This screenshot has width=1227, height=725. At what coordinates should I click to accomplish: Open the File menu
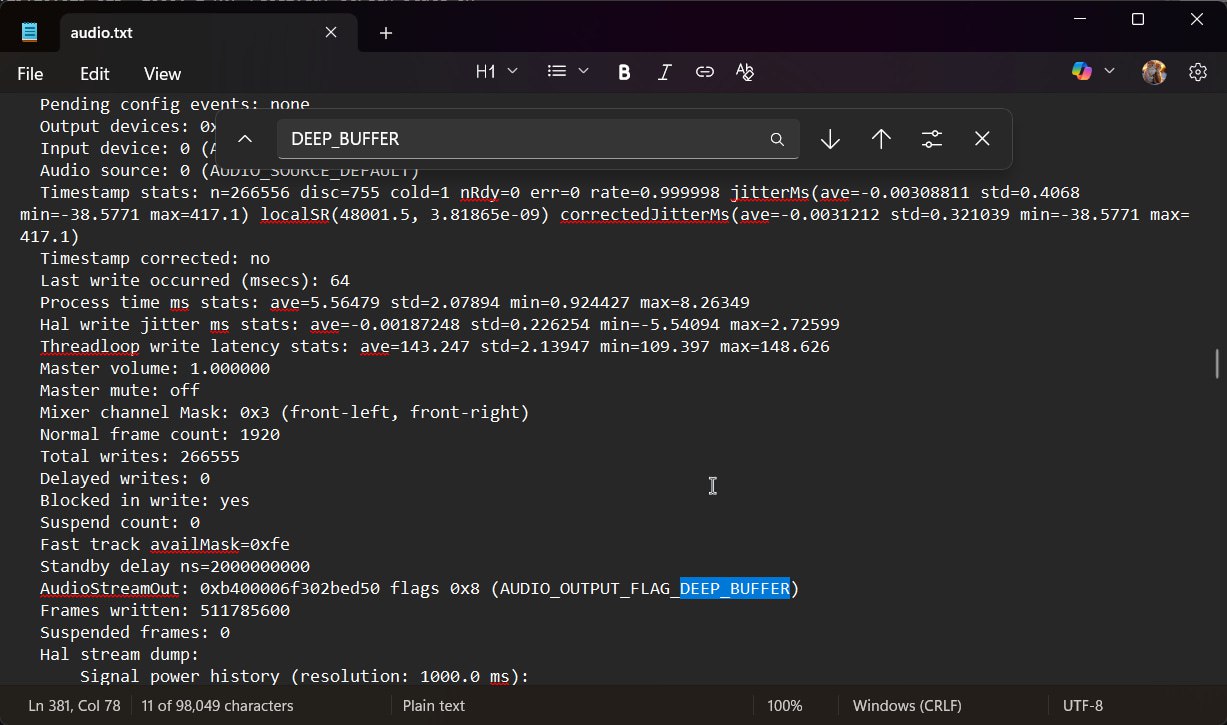pyautogui.click(x=30, y=74)
